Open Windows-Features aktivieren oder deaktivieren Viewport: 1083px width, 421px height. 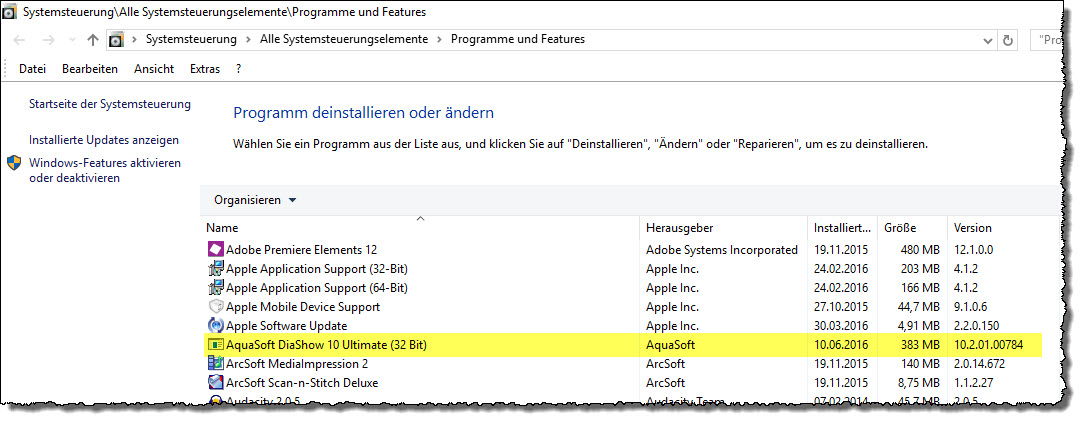[x=104, y=170]
